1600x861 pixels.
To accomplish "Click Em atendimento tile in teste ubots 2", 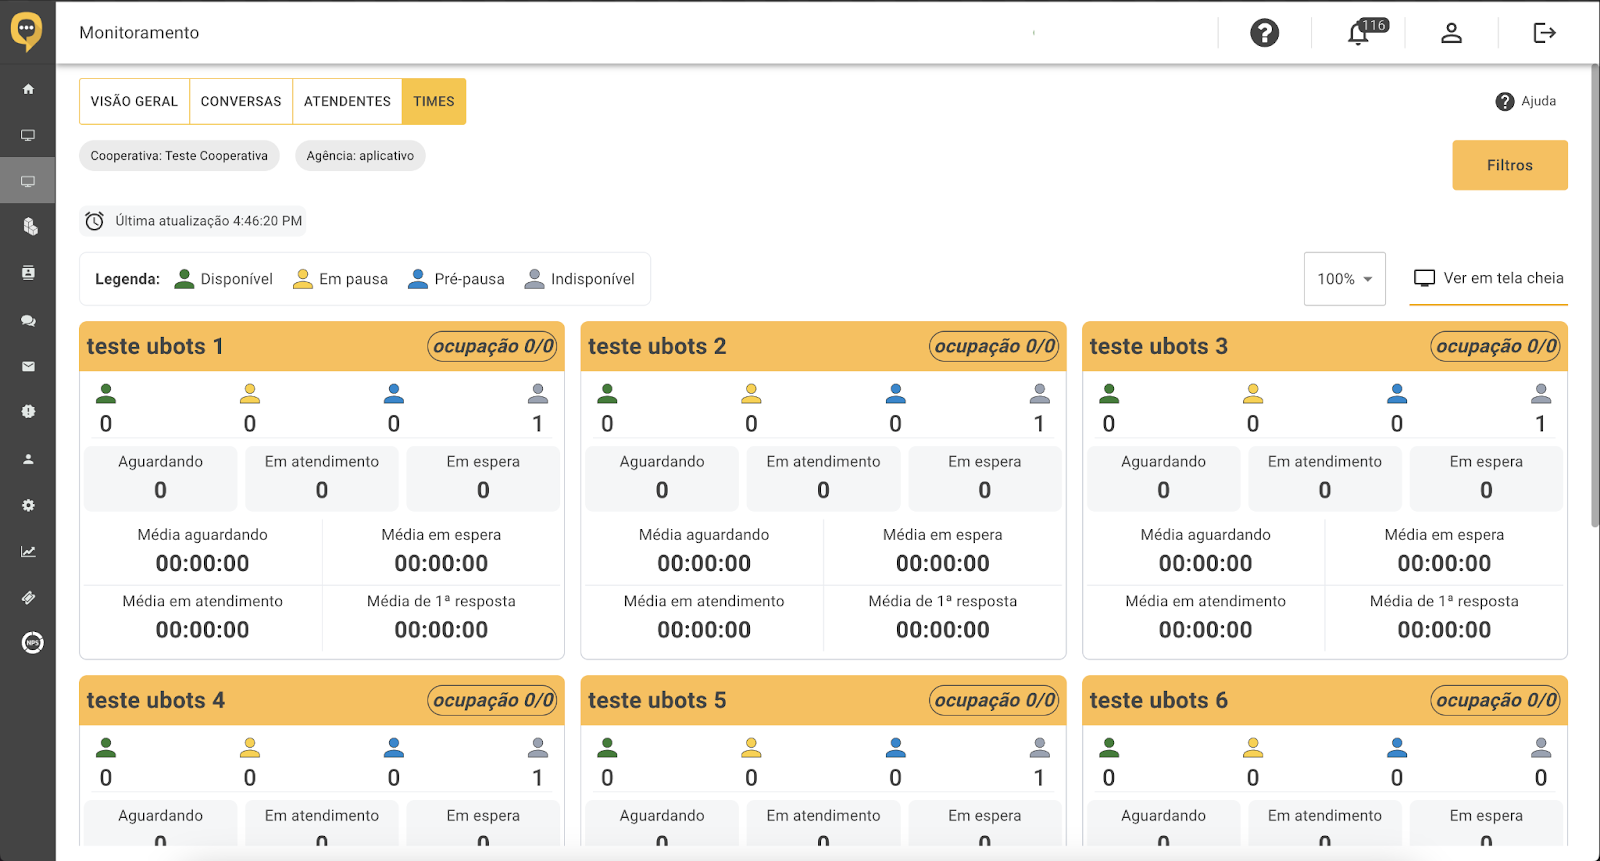I will pos(823,478).
